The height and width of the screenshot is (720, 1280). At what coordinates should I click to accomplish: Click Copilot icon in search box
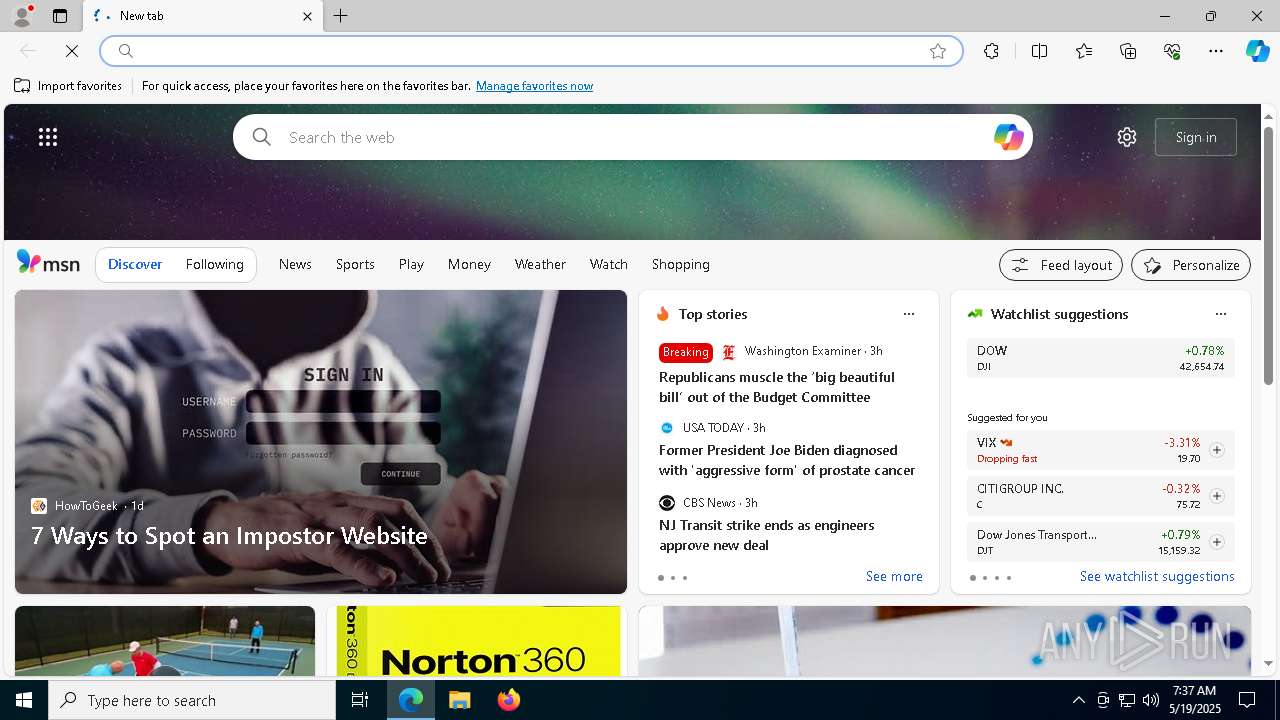[1008, 137]
